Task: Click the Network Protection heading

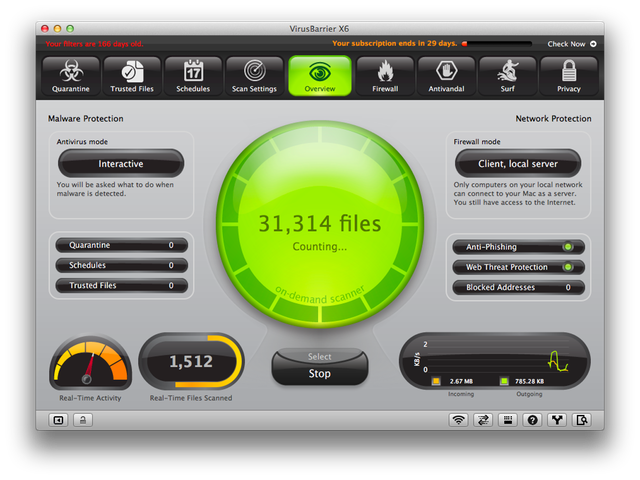Action: tap(553, 119)
